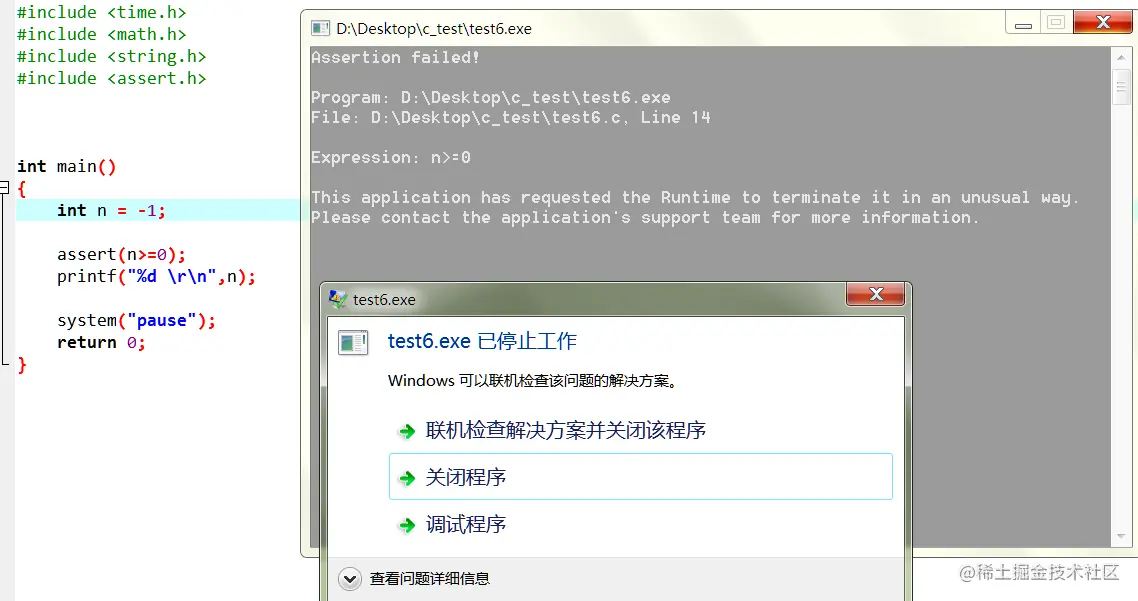Viewport: 1138px width, 601px height.
Task: Click 'This application has requested the Runtime' line
Action: click(695, 197)
